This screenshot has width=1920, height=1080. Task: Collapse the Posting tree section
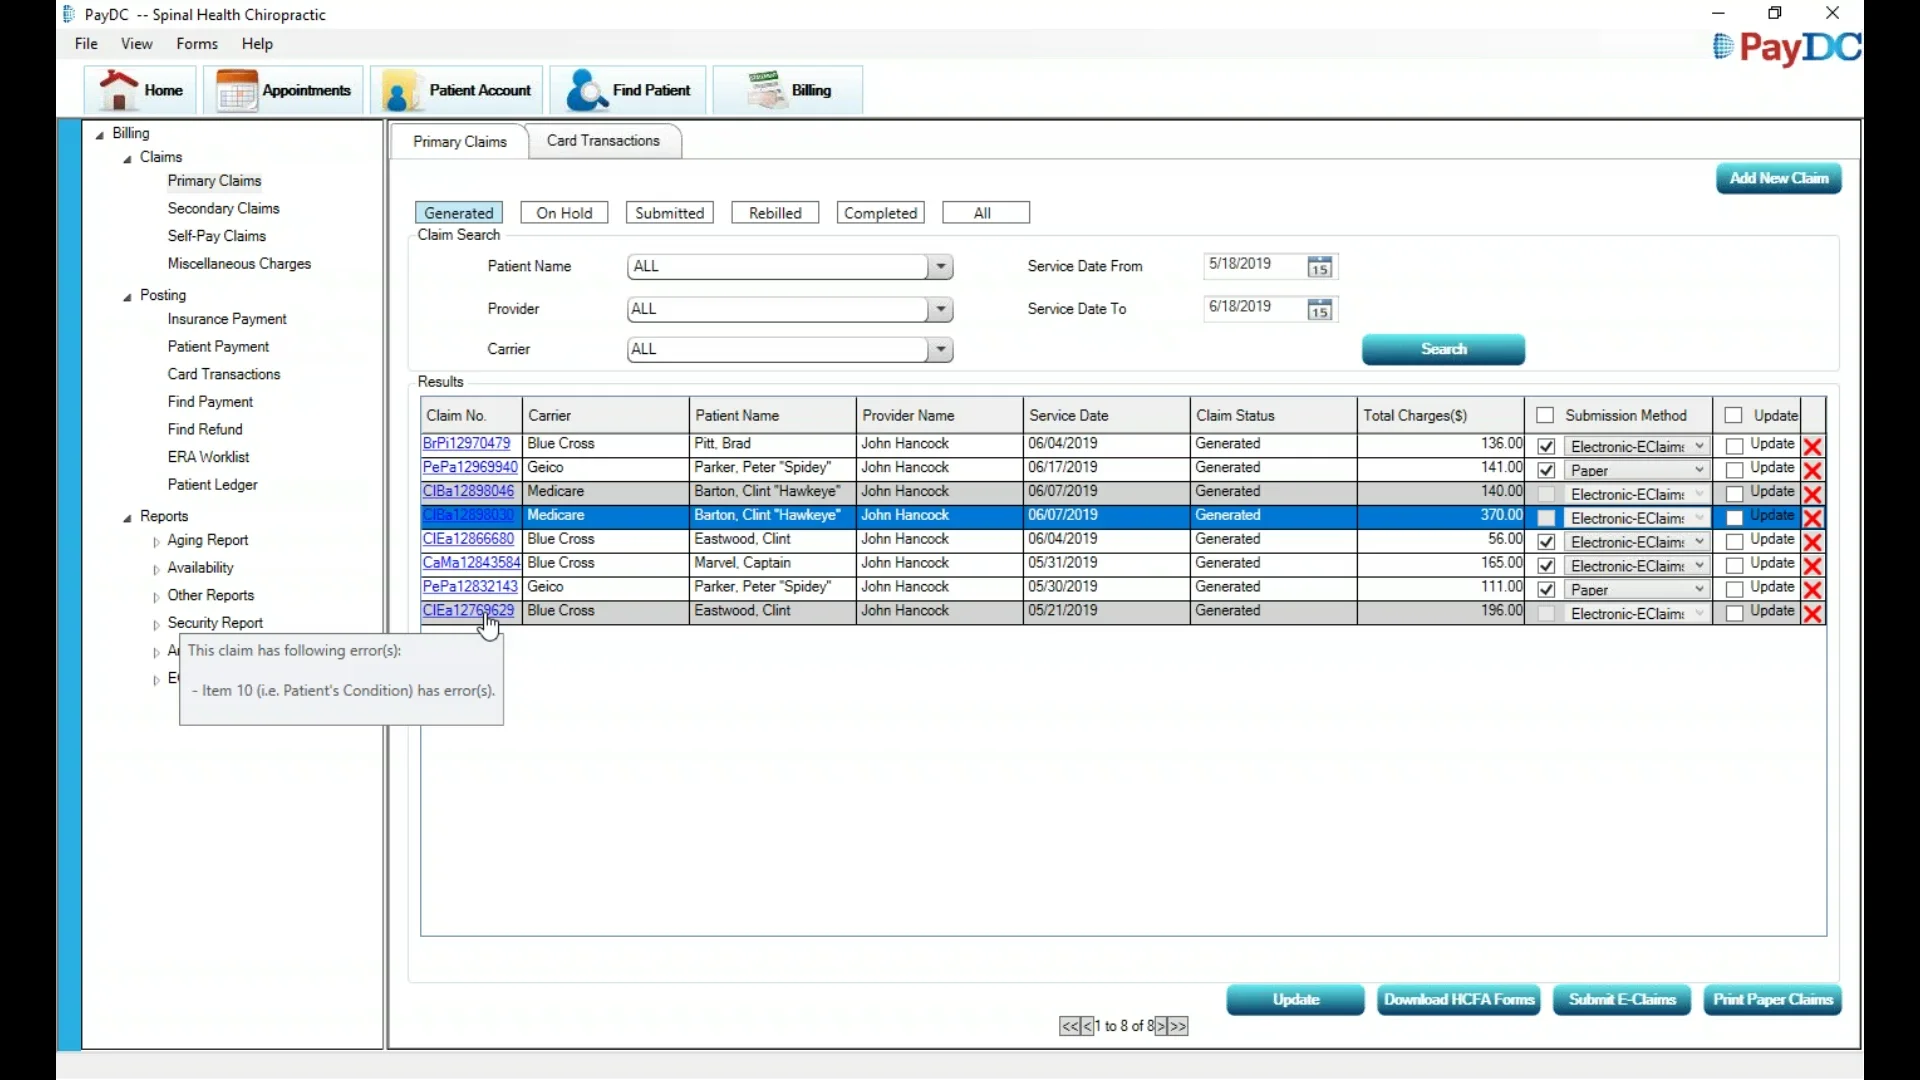pyautogui.click(x=127, y=297)
